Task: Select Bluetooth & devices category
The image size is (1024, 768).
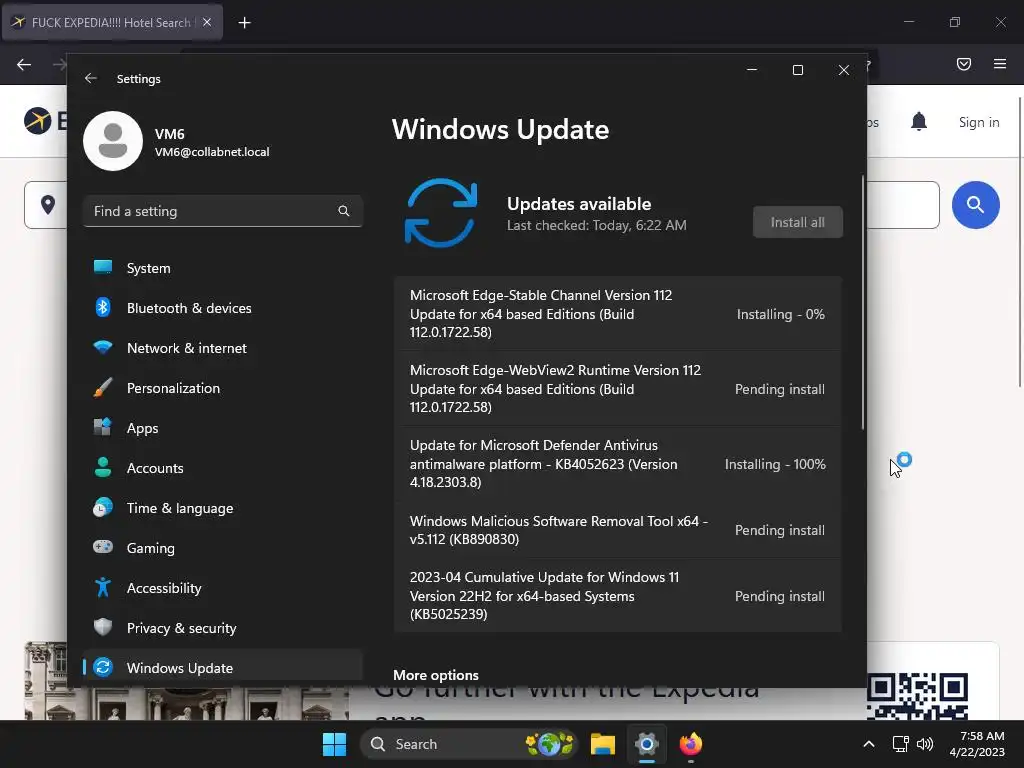Action: click(x=223, y=308)
